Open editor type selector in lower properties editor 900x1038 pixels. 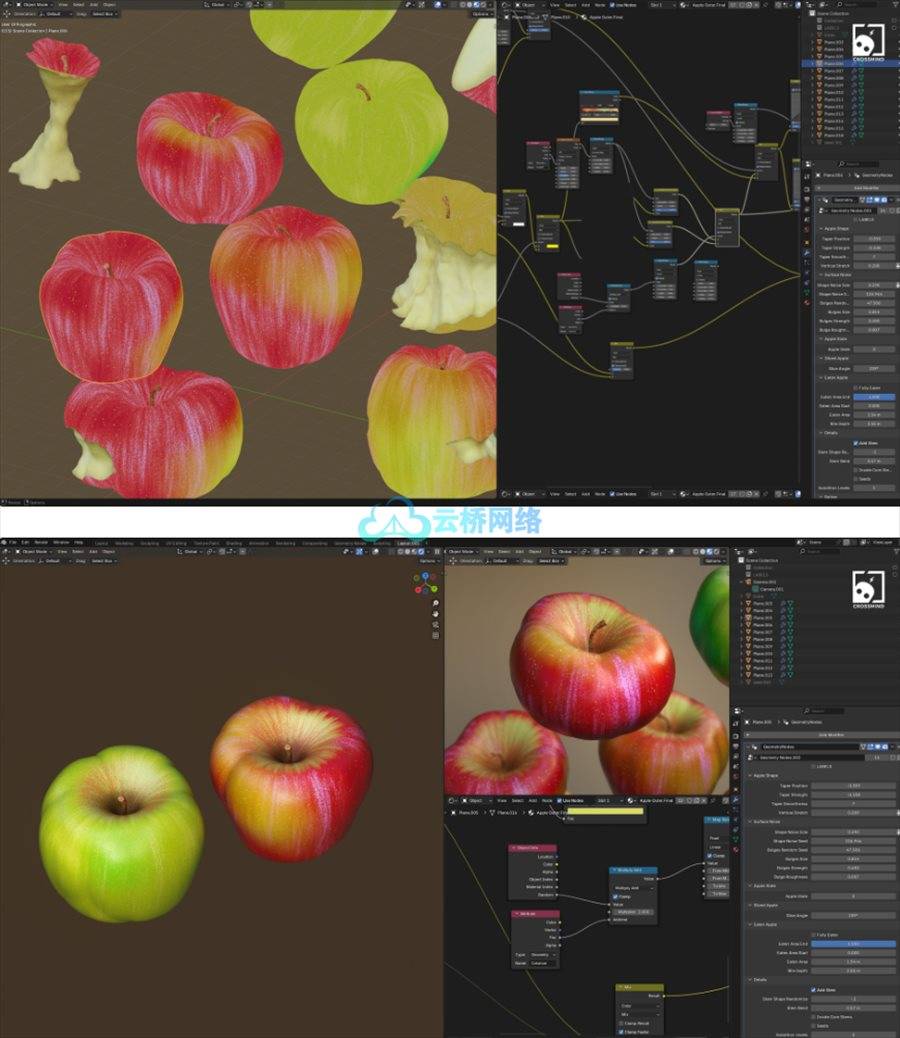coord(737,711)
